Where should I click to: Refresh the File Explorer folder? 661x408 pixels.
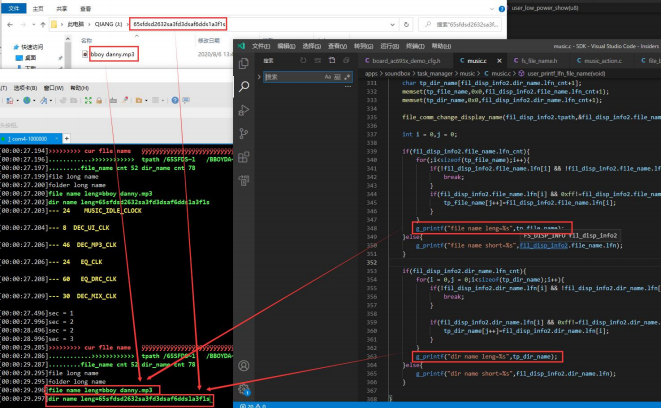[406, 24]
